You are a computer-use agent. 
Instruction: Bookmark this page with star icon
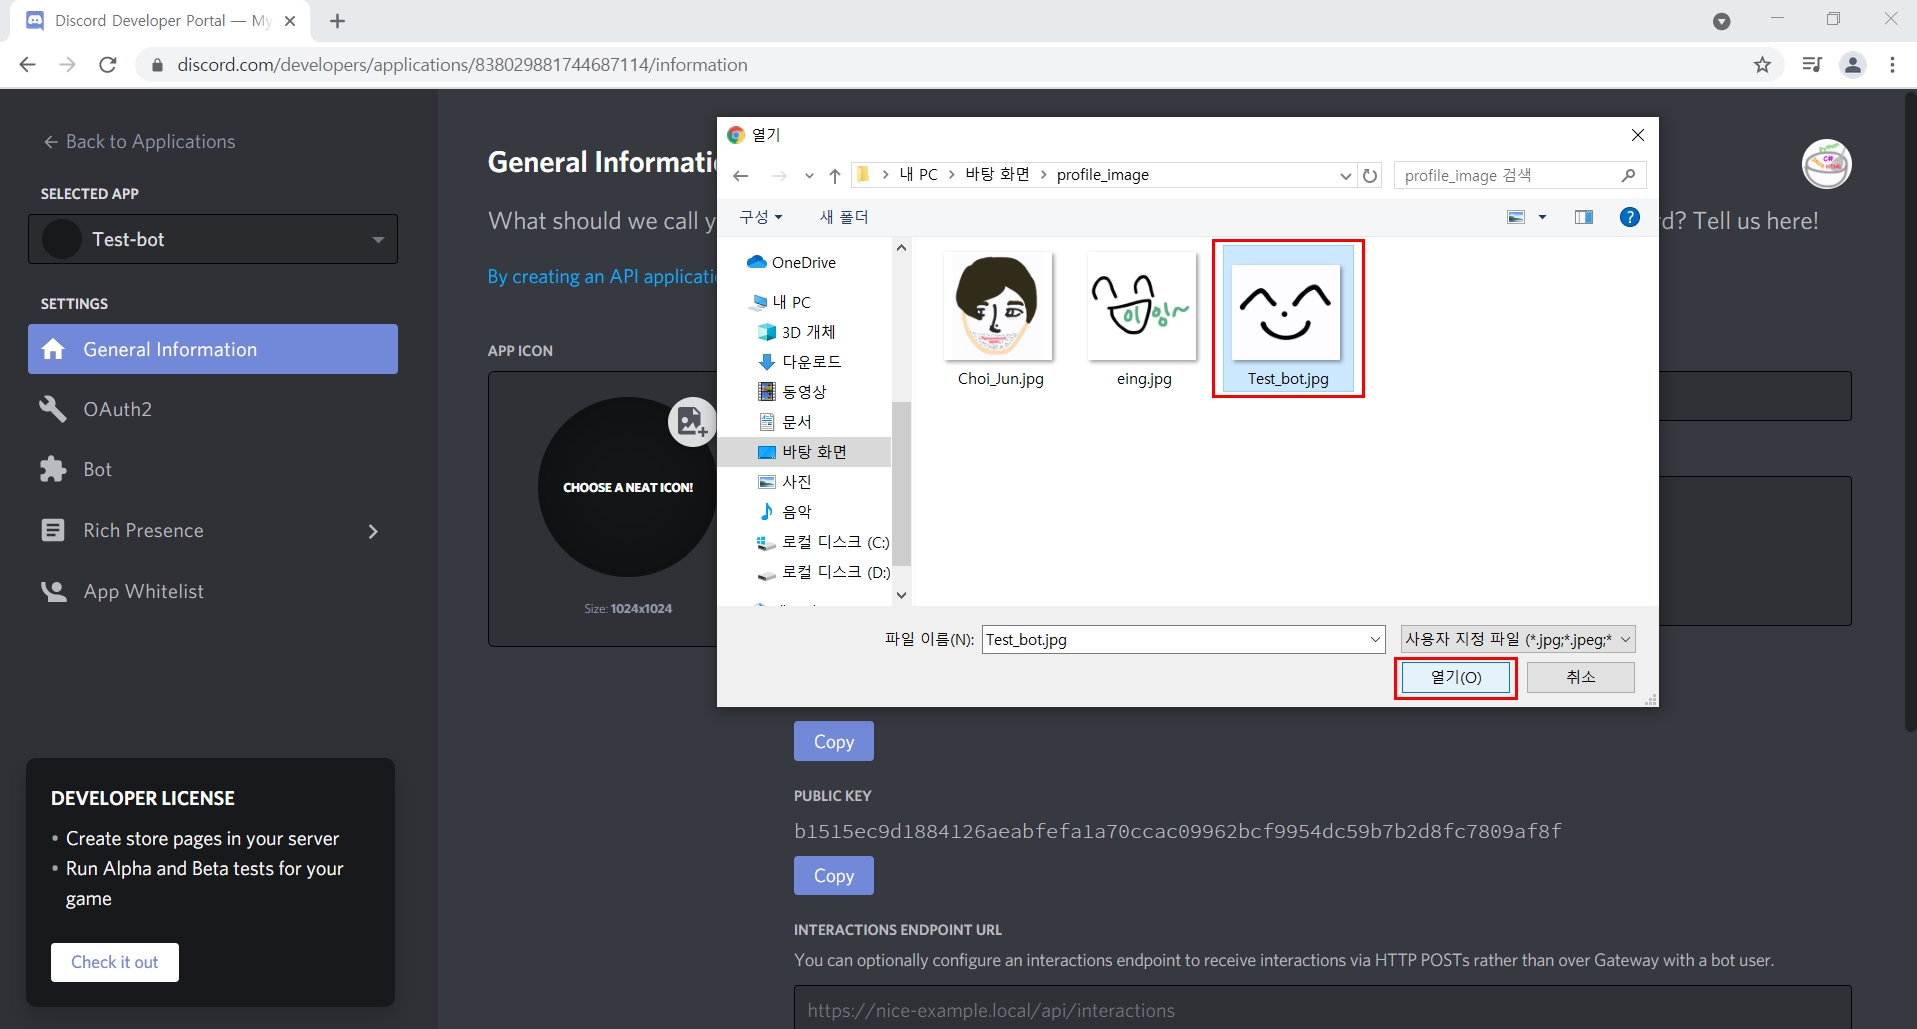(x=1762, y=65)
